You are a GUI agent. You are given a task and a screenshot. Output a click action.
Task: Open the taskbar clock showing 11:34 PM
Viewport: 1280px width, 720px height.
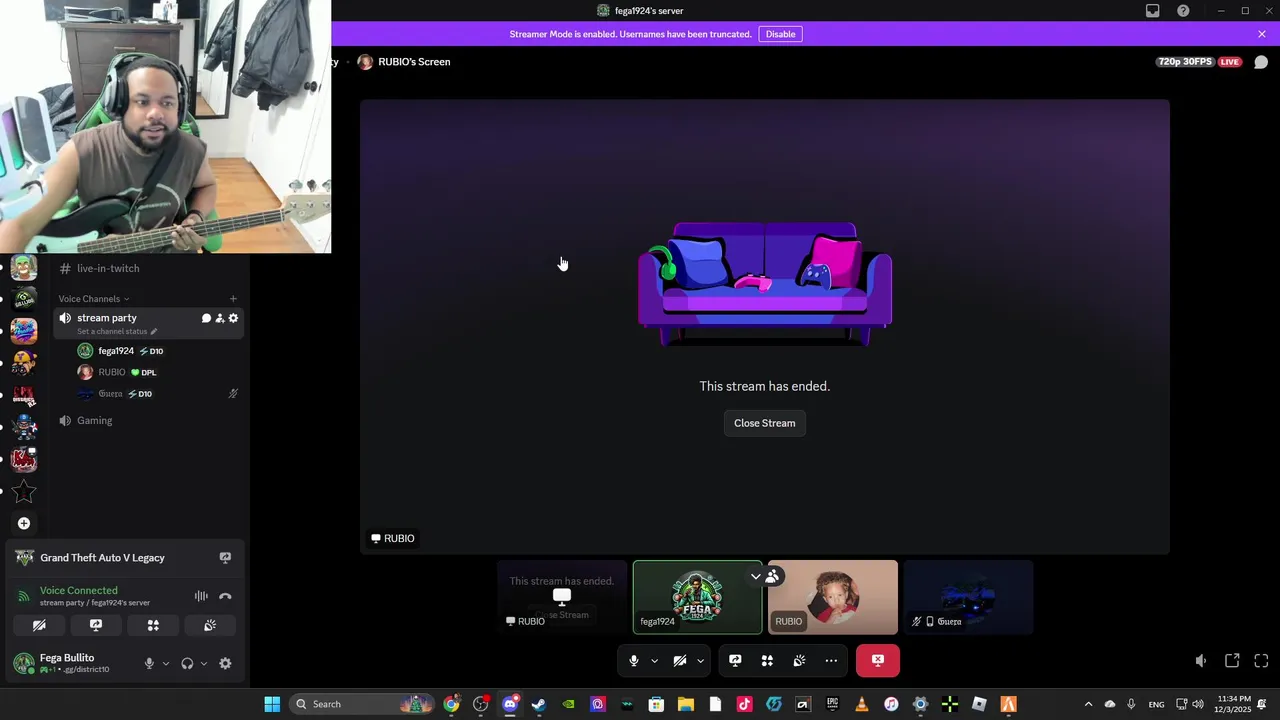[1234, 704]
